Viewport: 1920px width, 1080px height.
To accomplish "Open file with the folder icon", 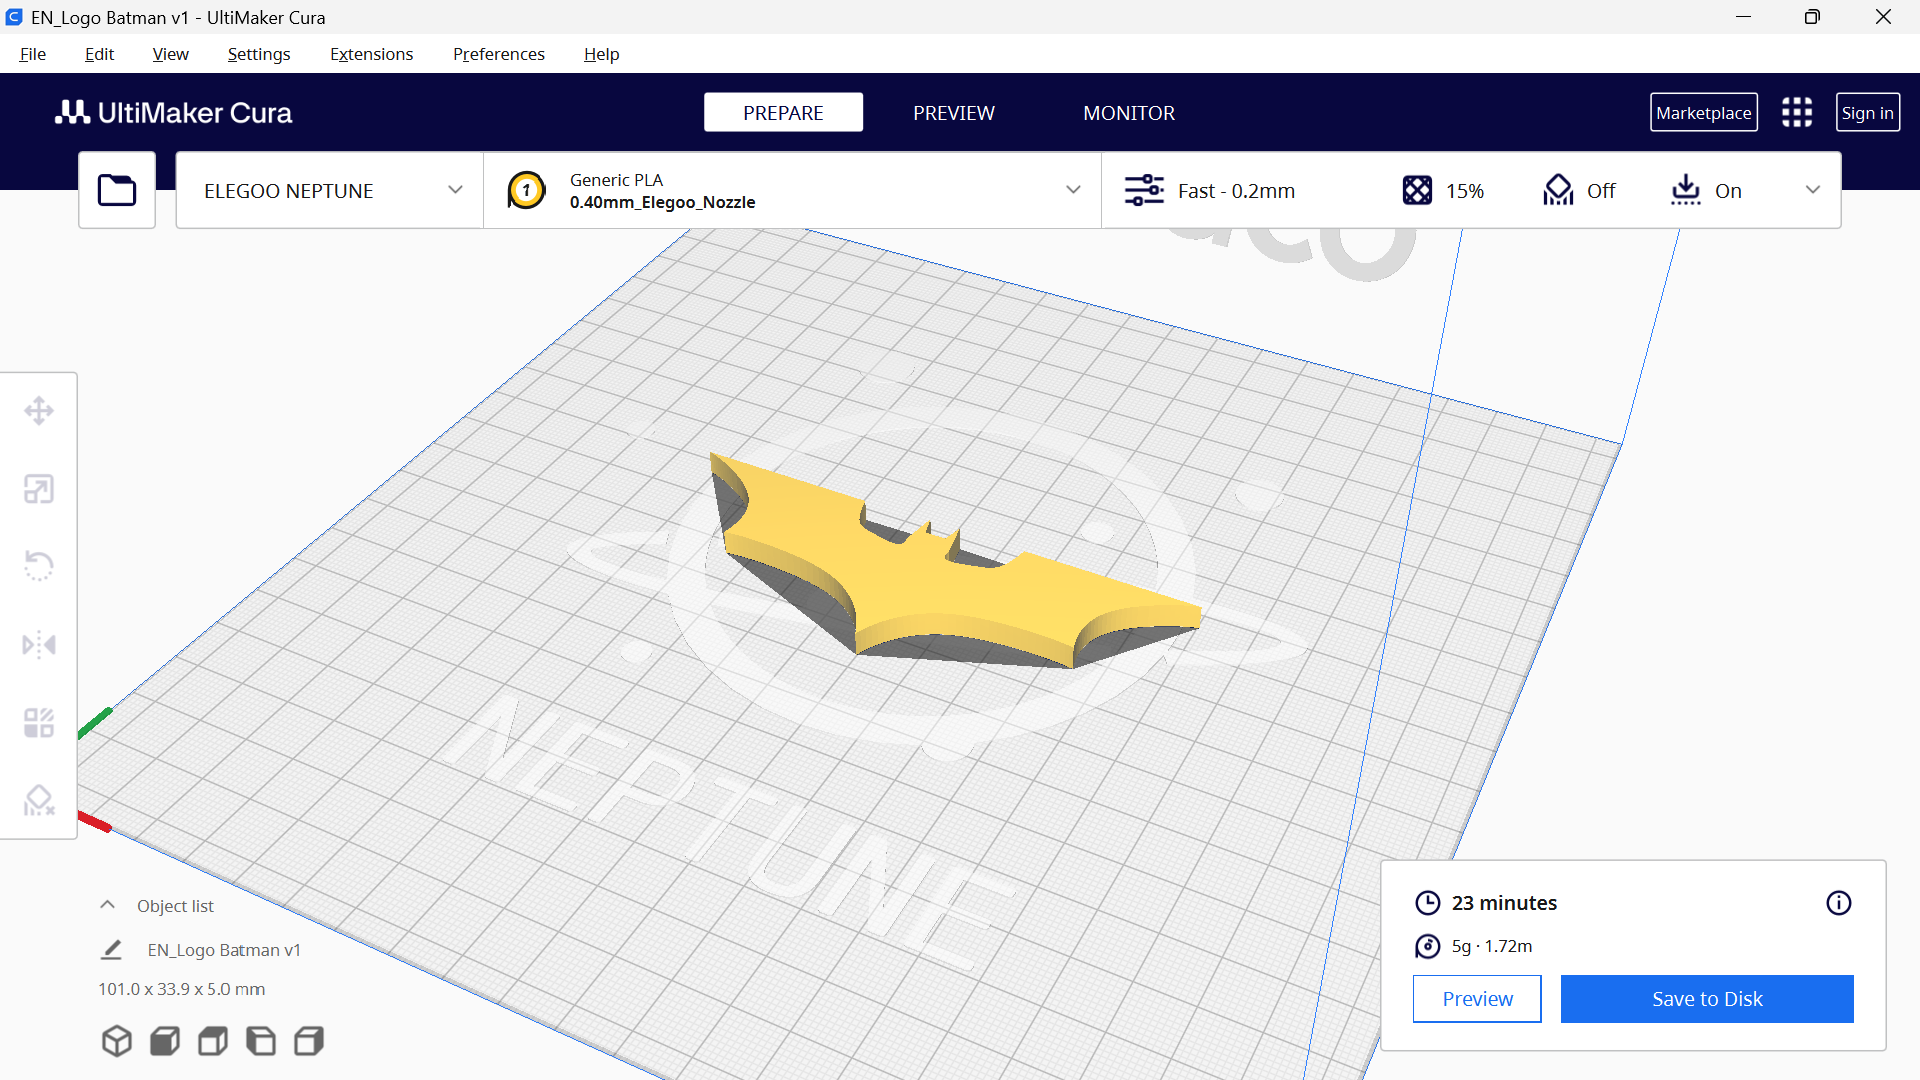I will pos(117,190).
